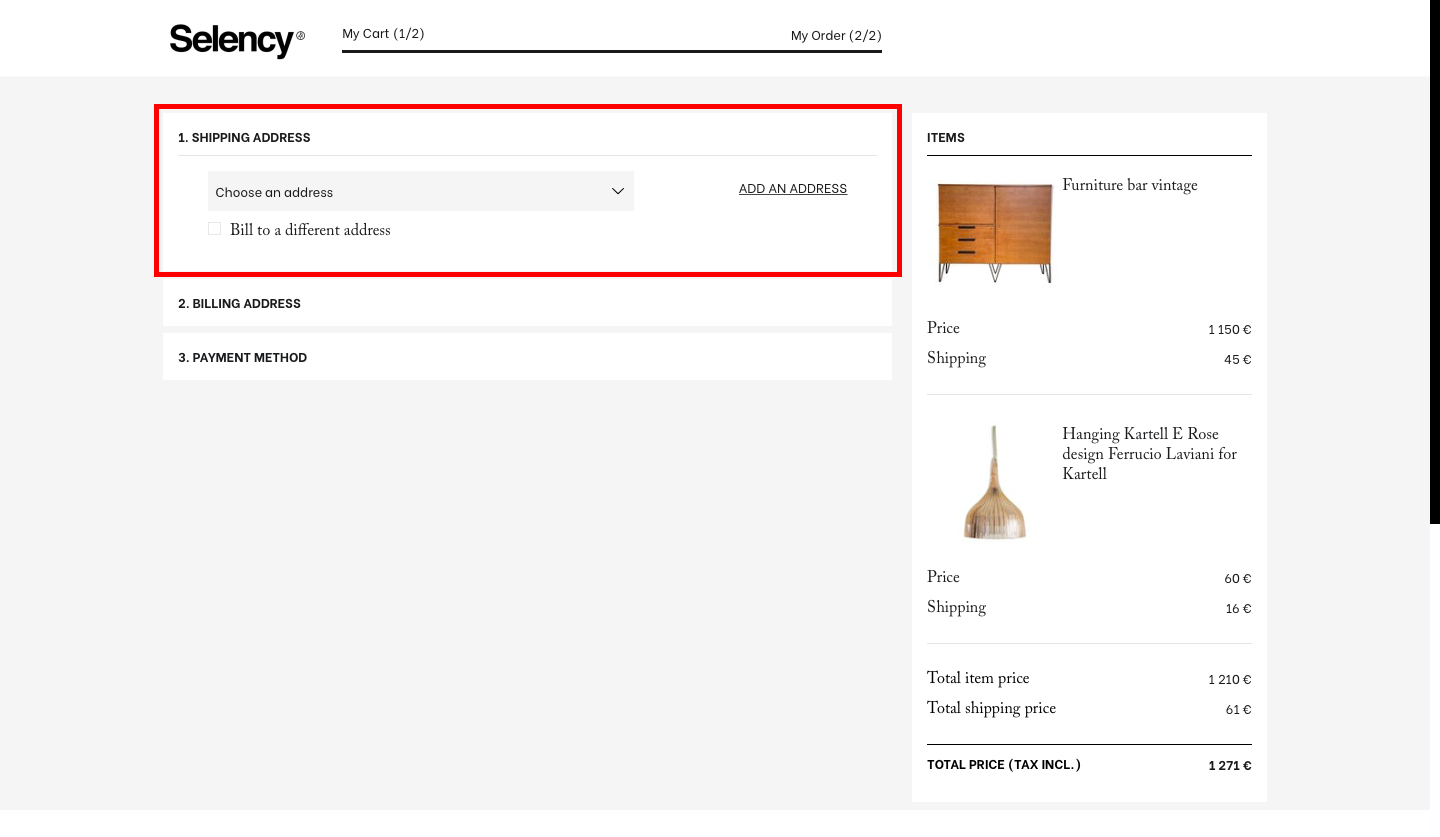Go to the My Order (2/2) step

point(836,36)
